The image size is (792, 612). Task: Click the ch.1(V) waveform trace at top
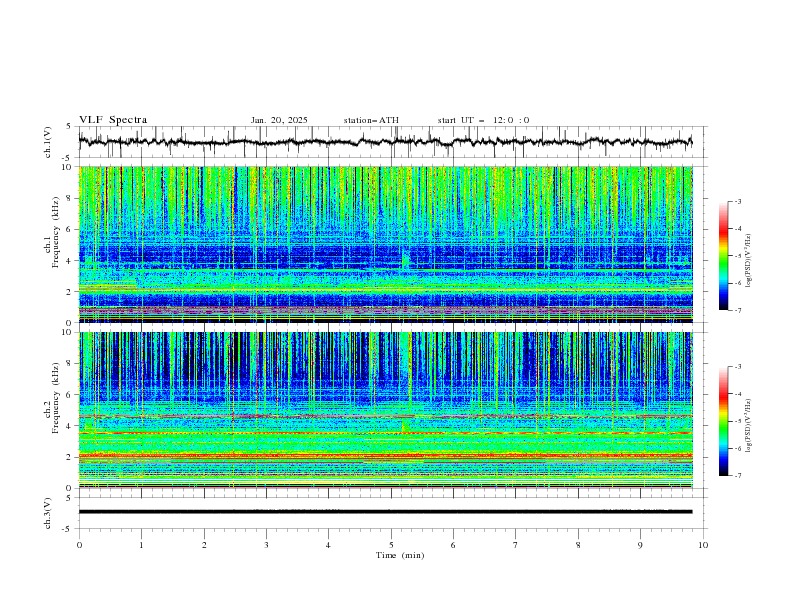click(x=385, y=142)
